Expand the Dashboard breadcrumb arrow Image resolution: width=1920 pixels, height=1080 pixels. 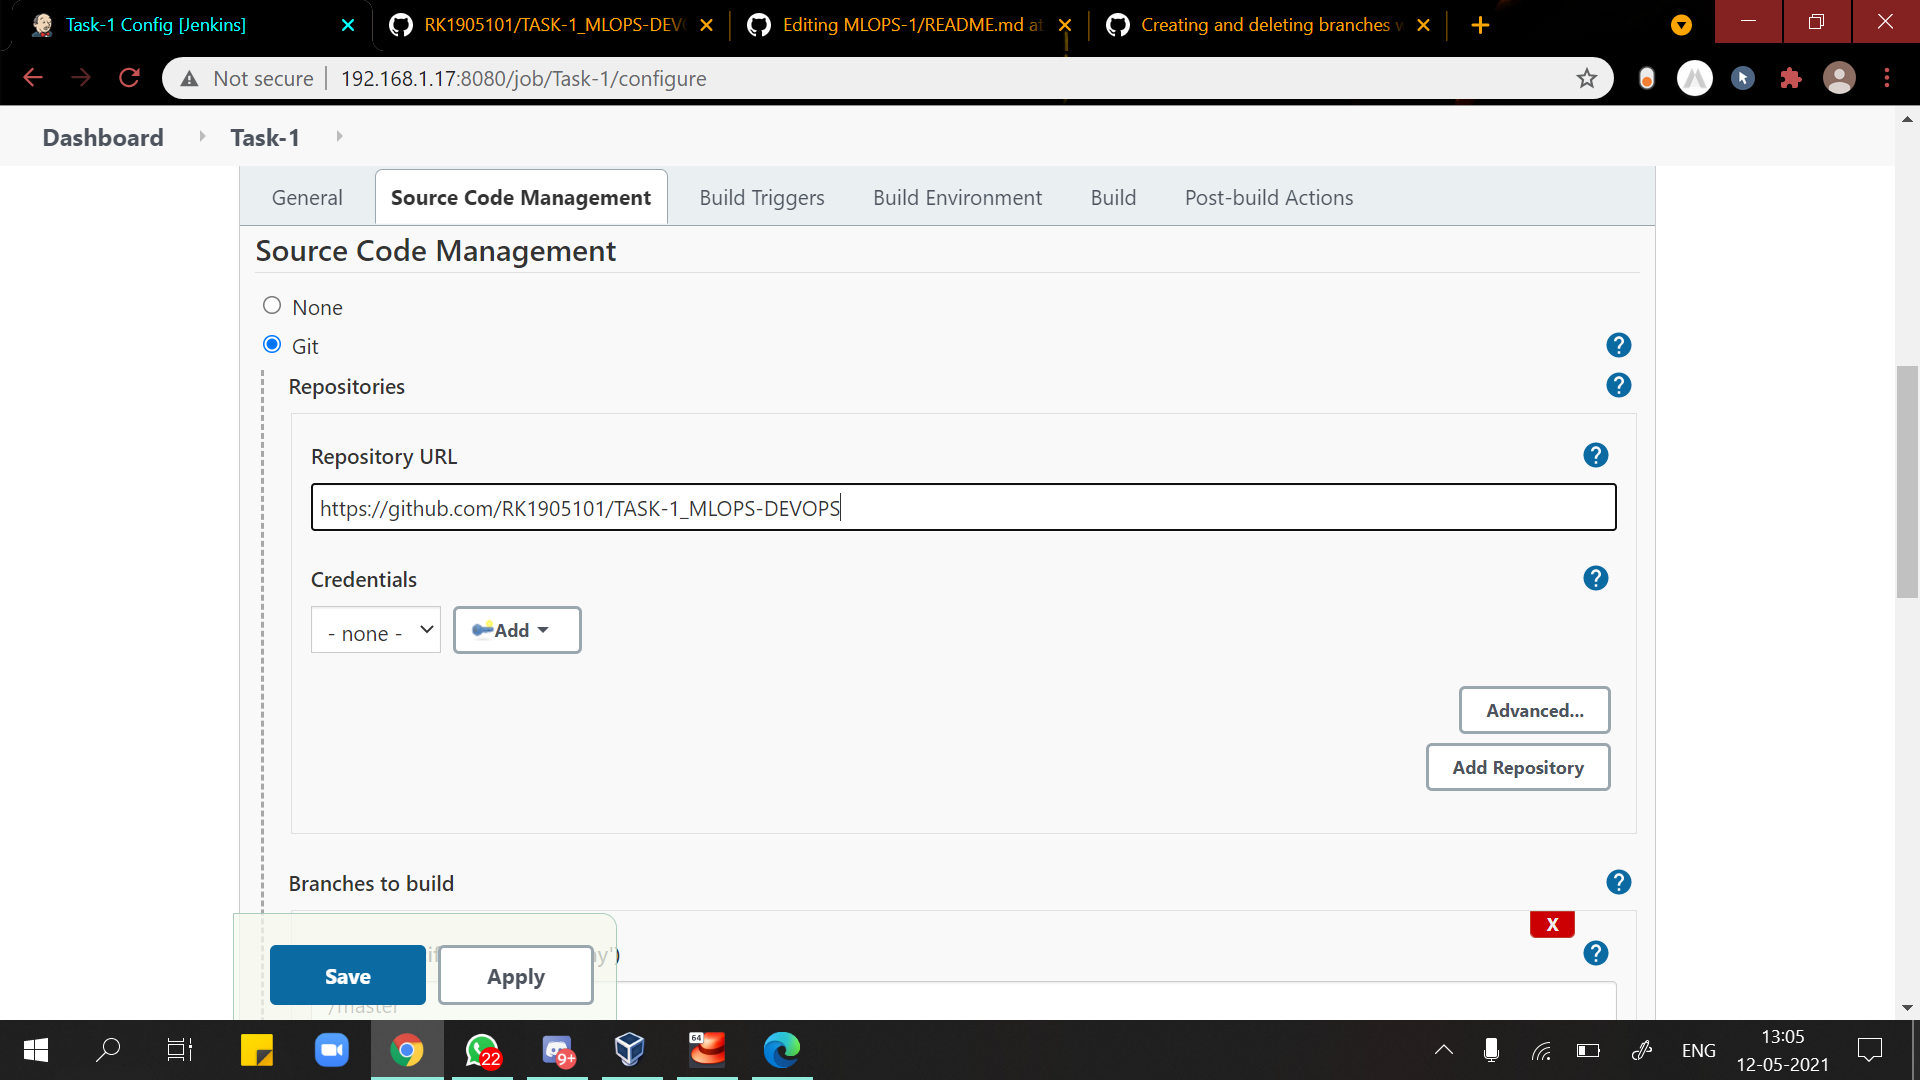[x=201, y=136]
